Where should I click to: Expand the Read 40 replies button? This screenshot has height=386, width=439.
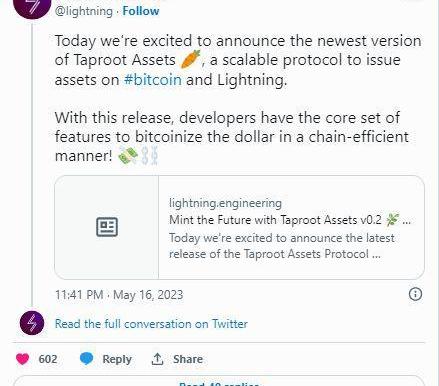[219, 383]
